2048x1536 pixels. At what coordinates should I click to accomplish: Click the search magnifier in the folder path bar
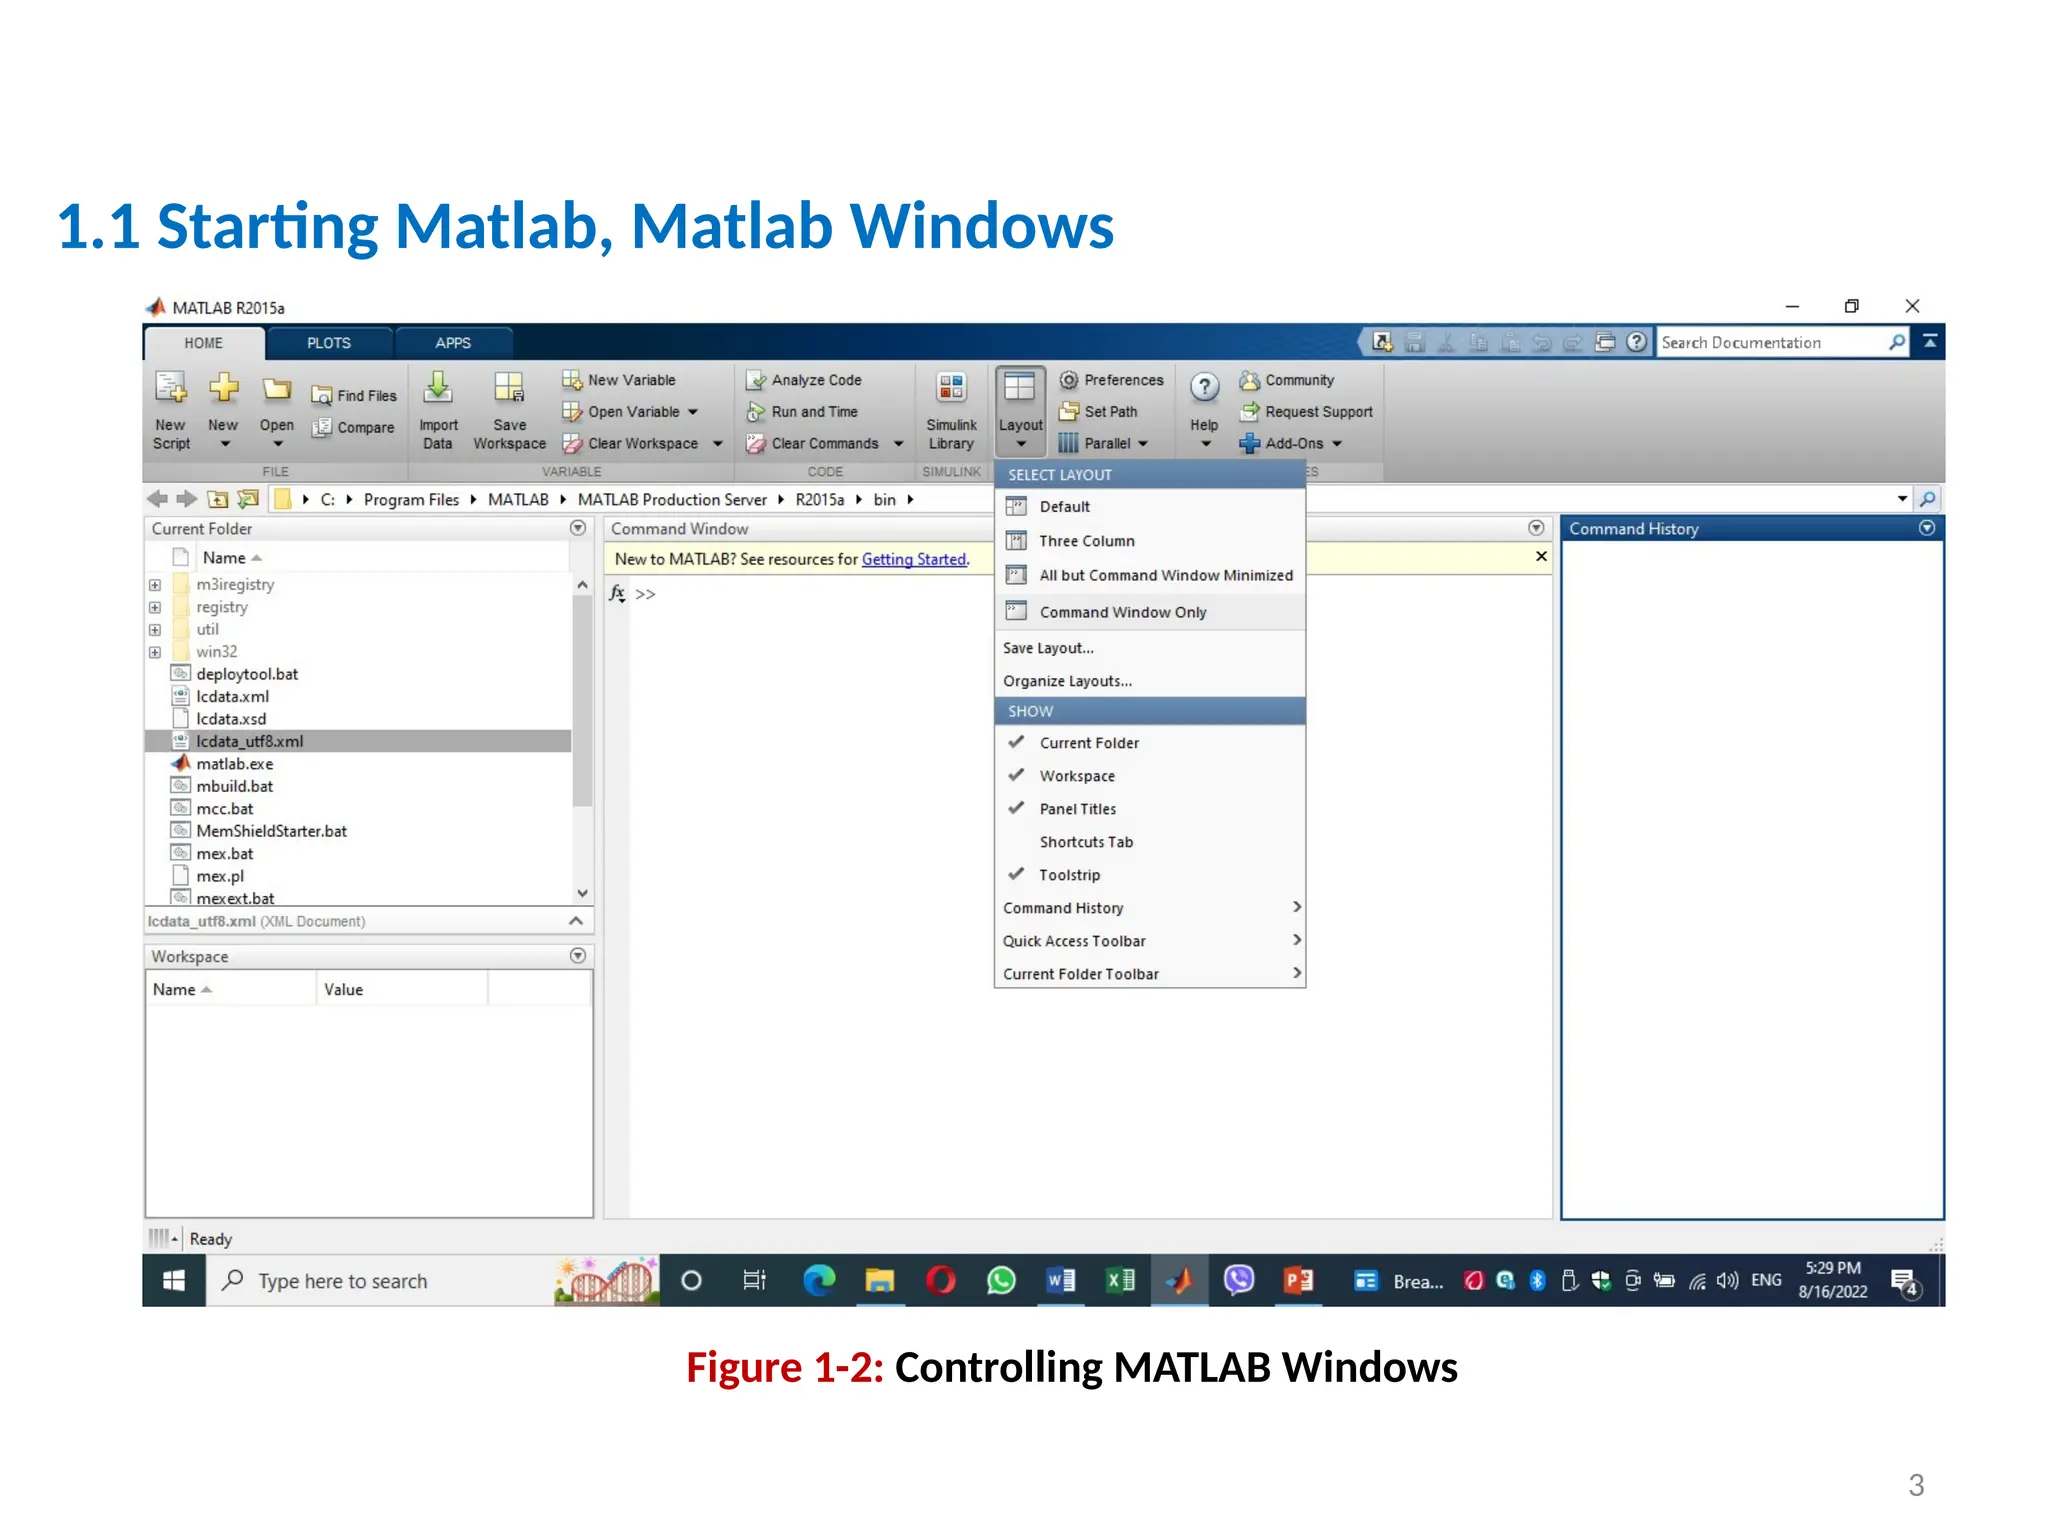[1928, 499]
